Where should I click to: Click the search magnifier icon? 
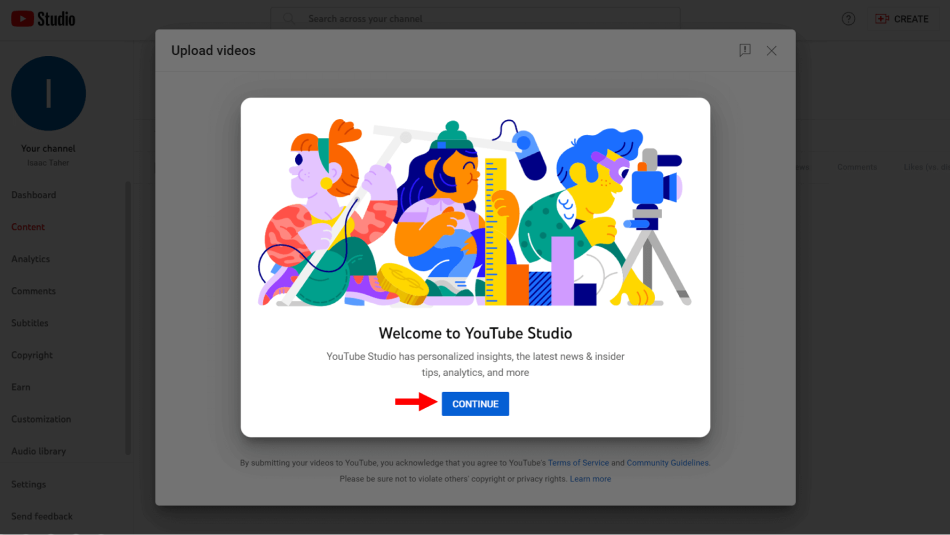[289, 19]
